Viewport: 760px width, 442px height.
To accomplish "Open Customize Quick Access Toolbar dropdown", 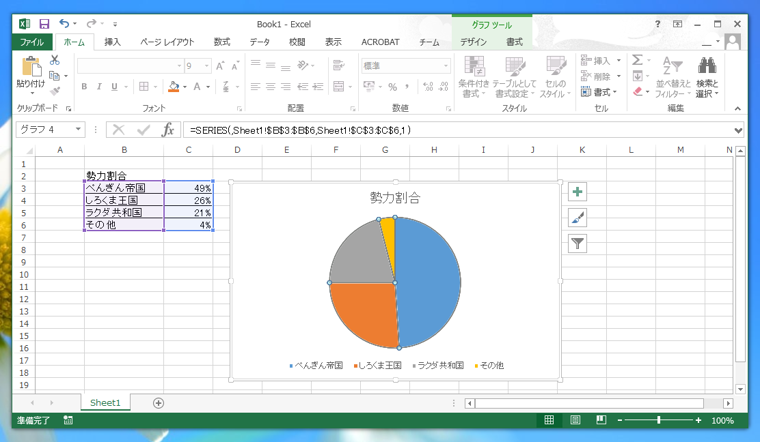I will click(115, 24).
